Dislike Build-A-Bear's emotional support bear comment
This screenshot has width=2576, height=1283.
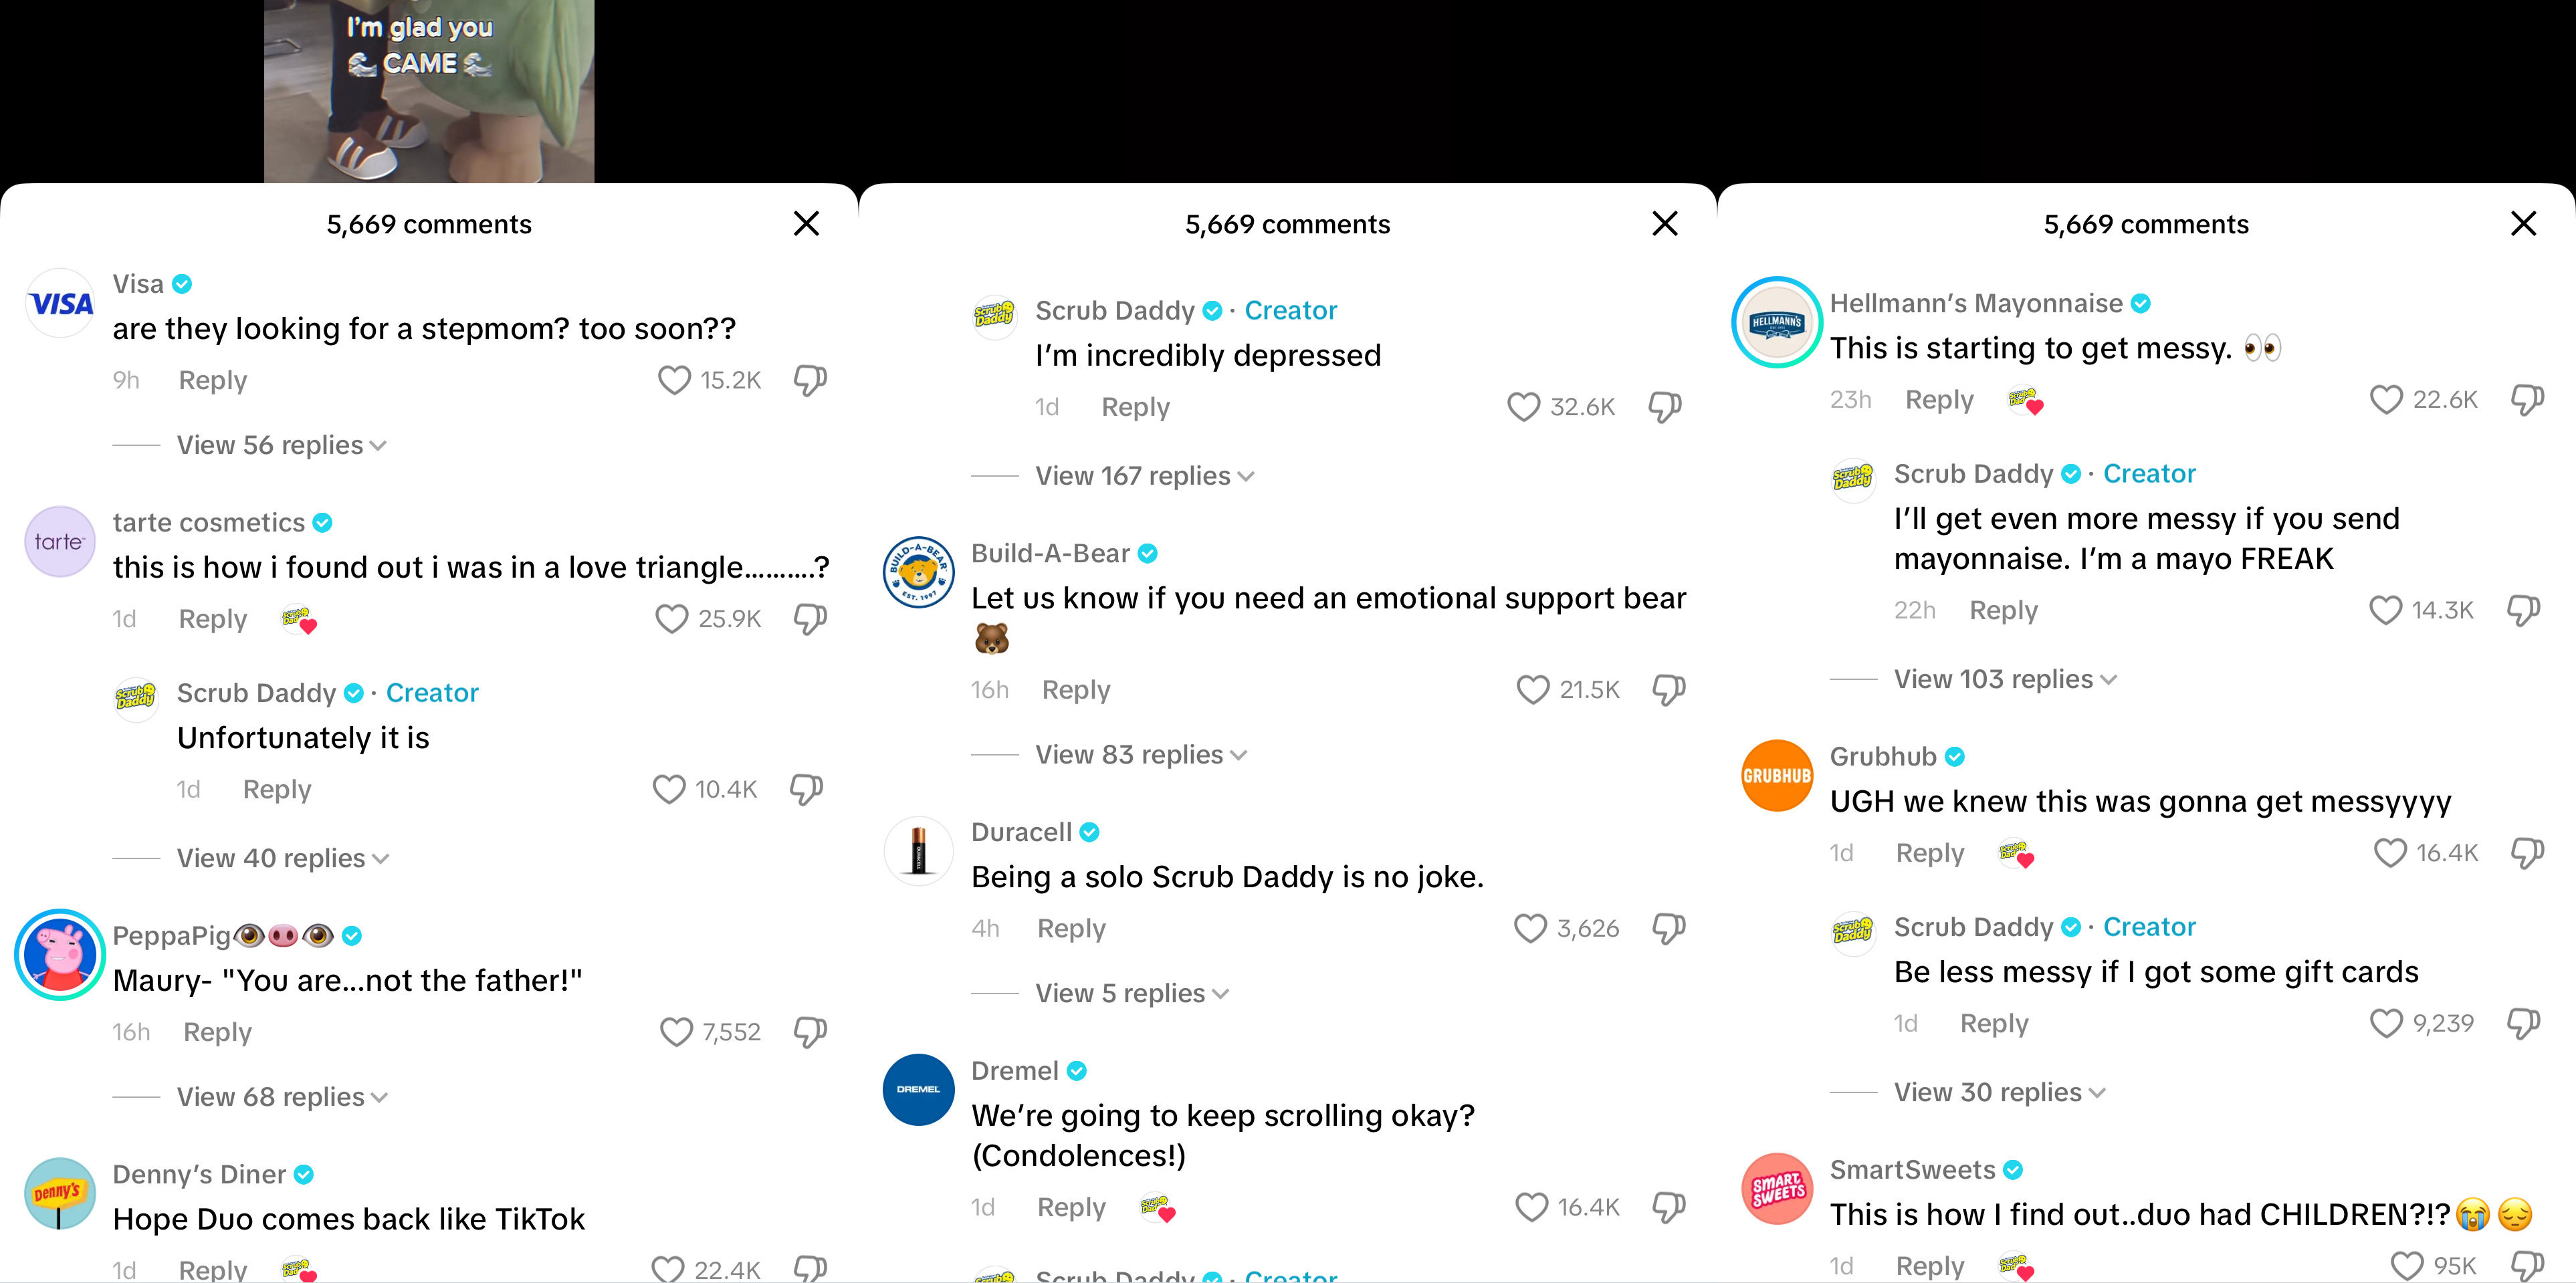1668,690
